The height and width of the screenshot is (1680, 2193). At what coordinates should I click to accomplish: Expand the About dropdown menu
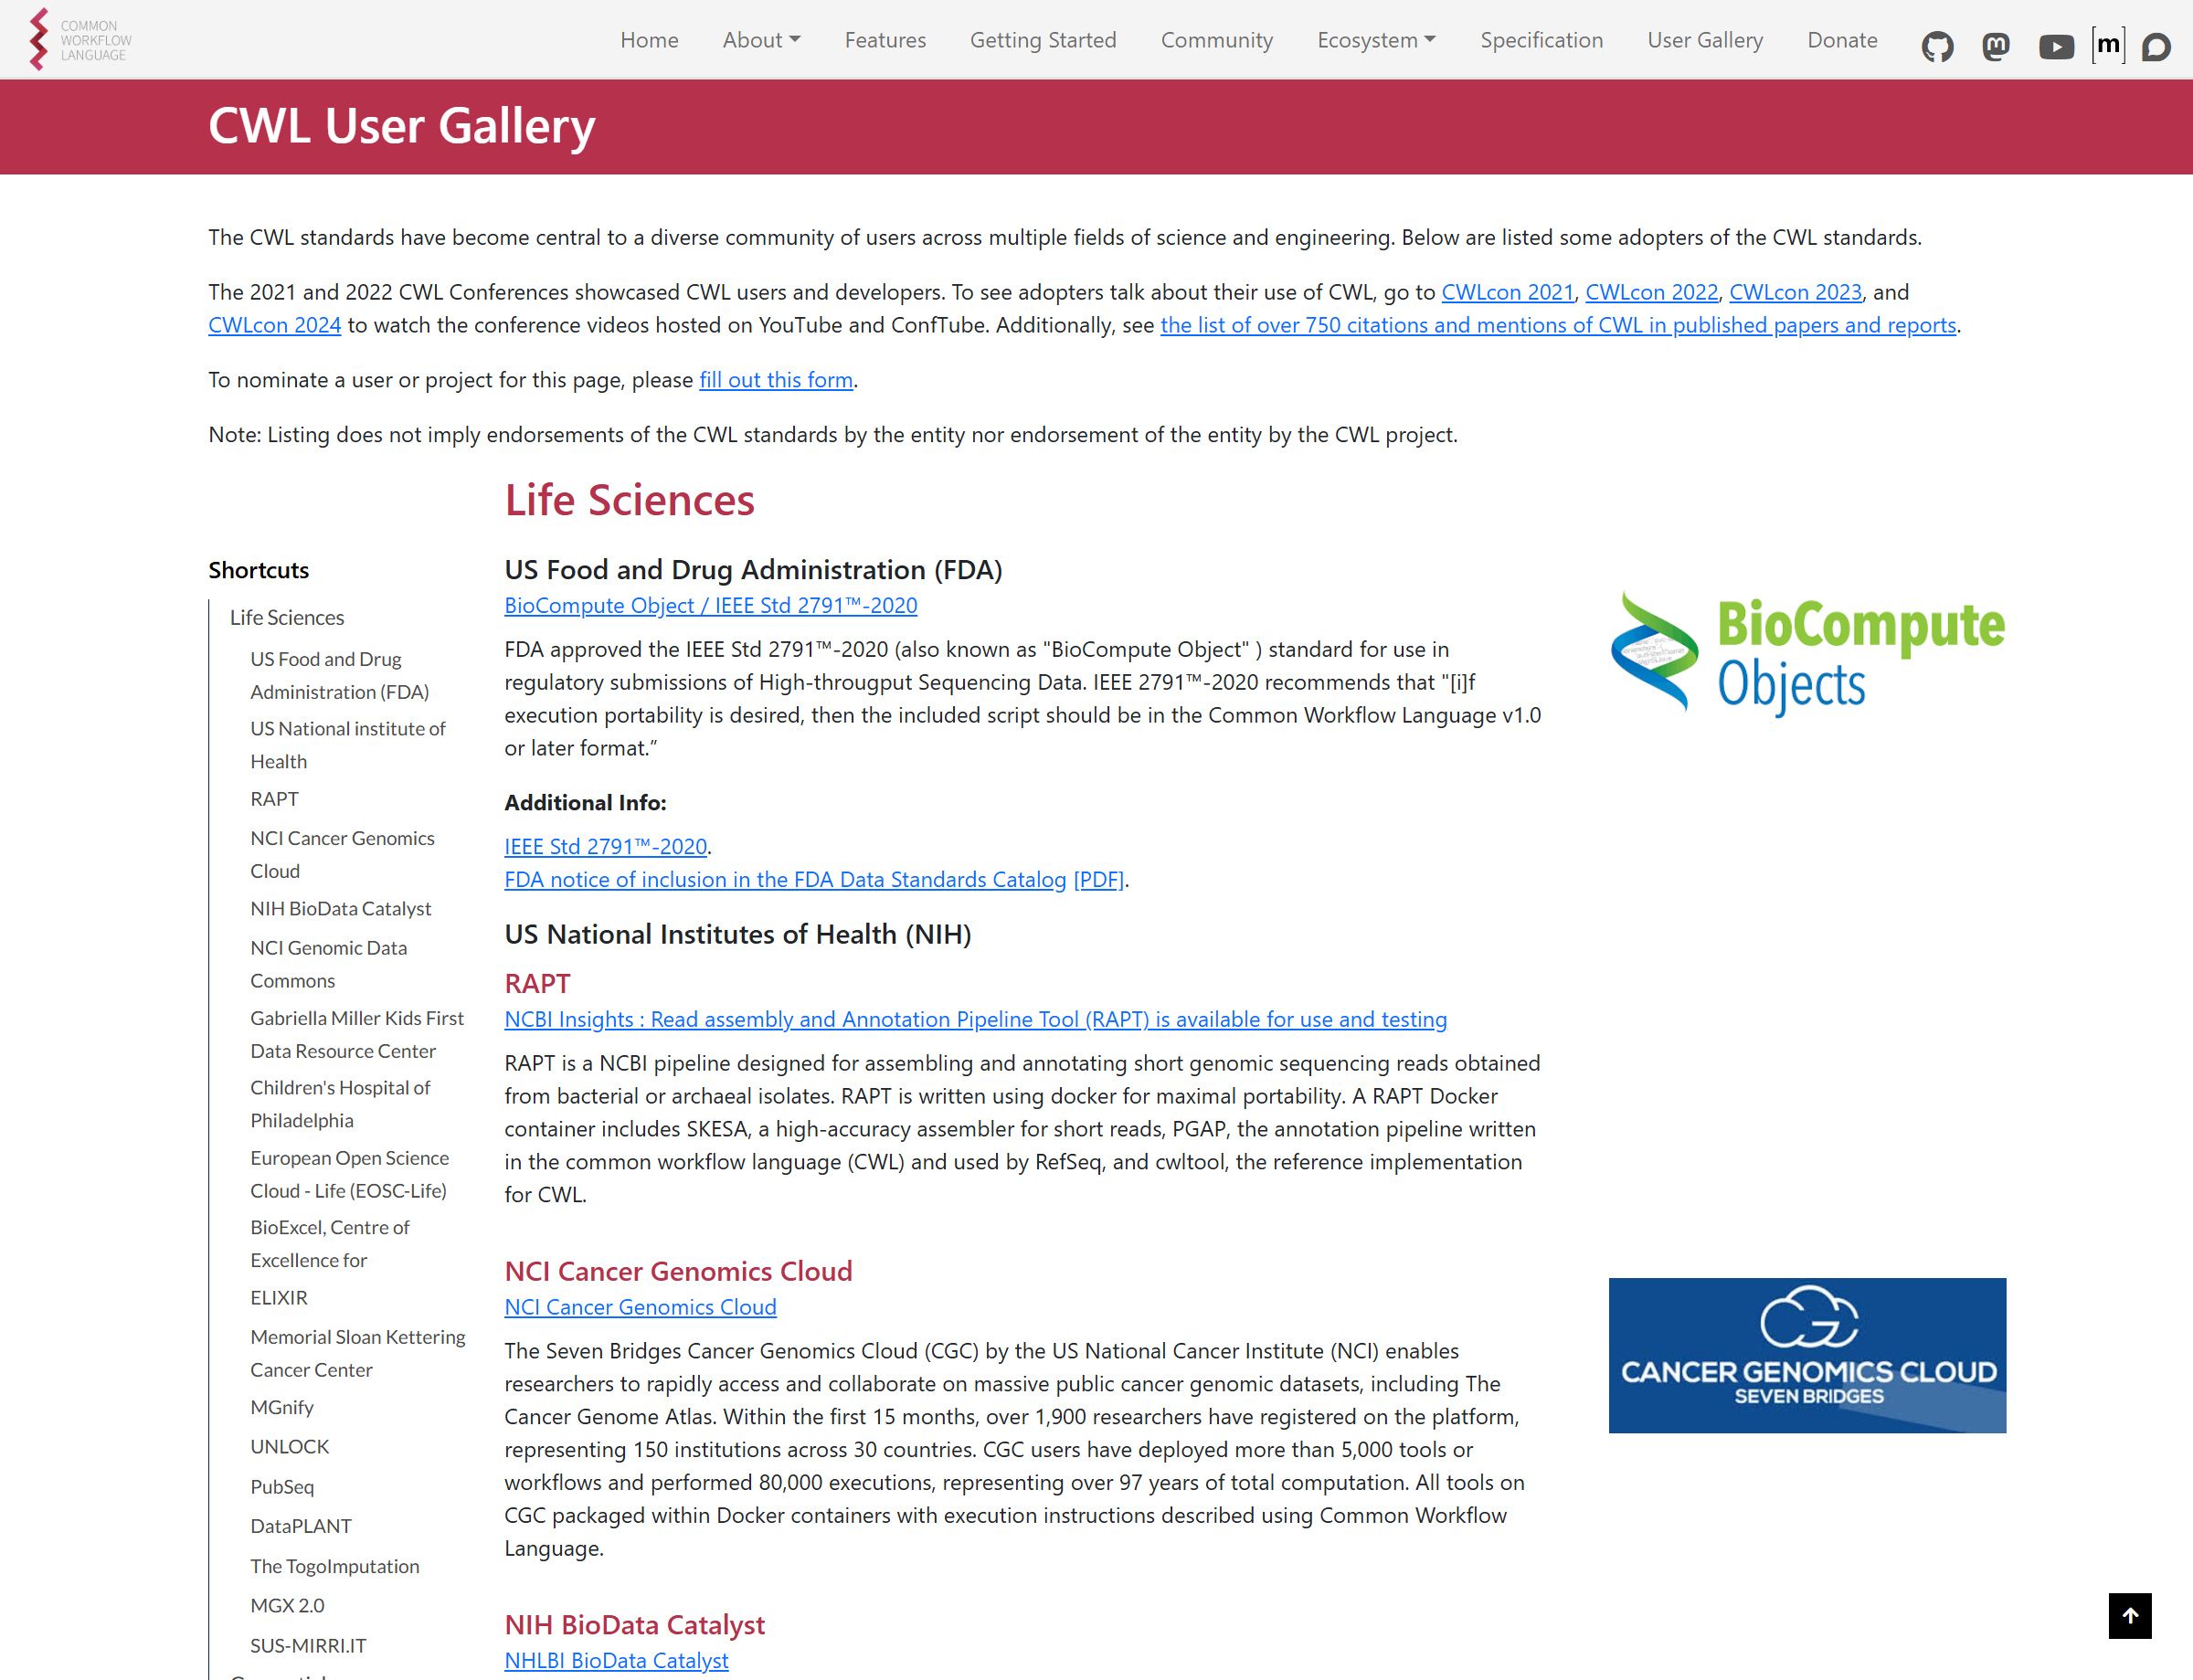click(x=761, y=40)
